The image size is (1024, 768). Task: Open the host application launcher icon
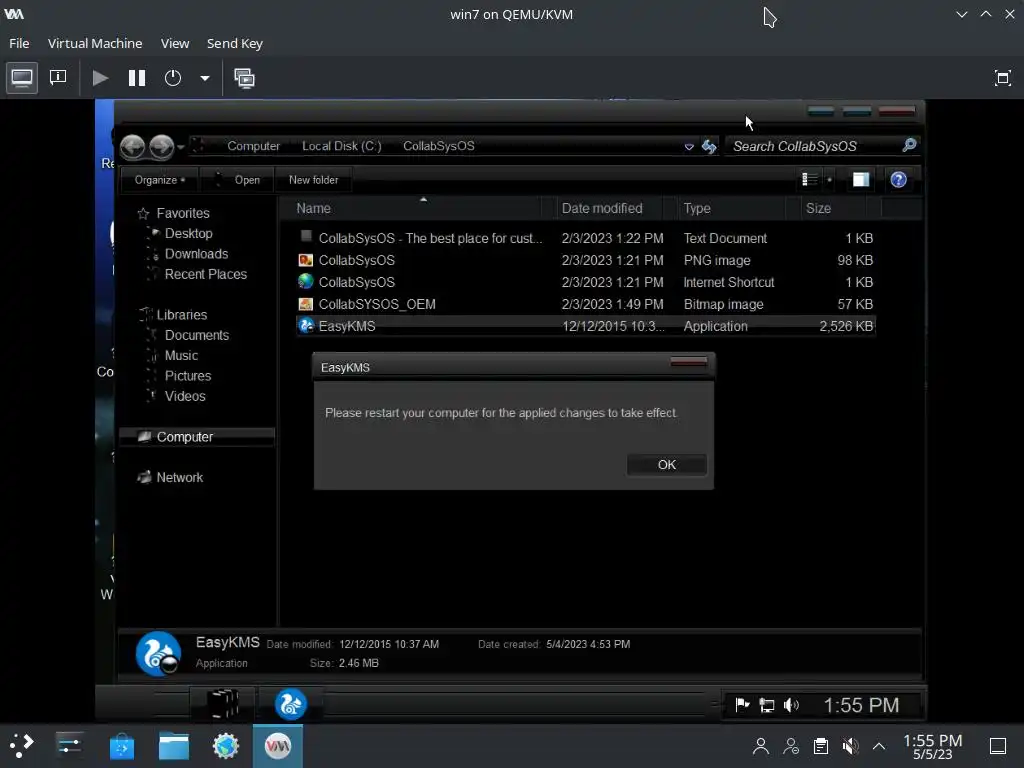(22, 745)
